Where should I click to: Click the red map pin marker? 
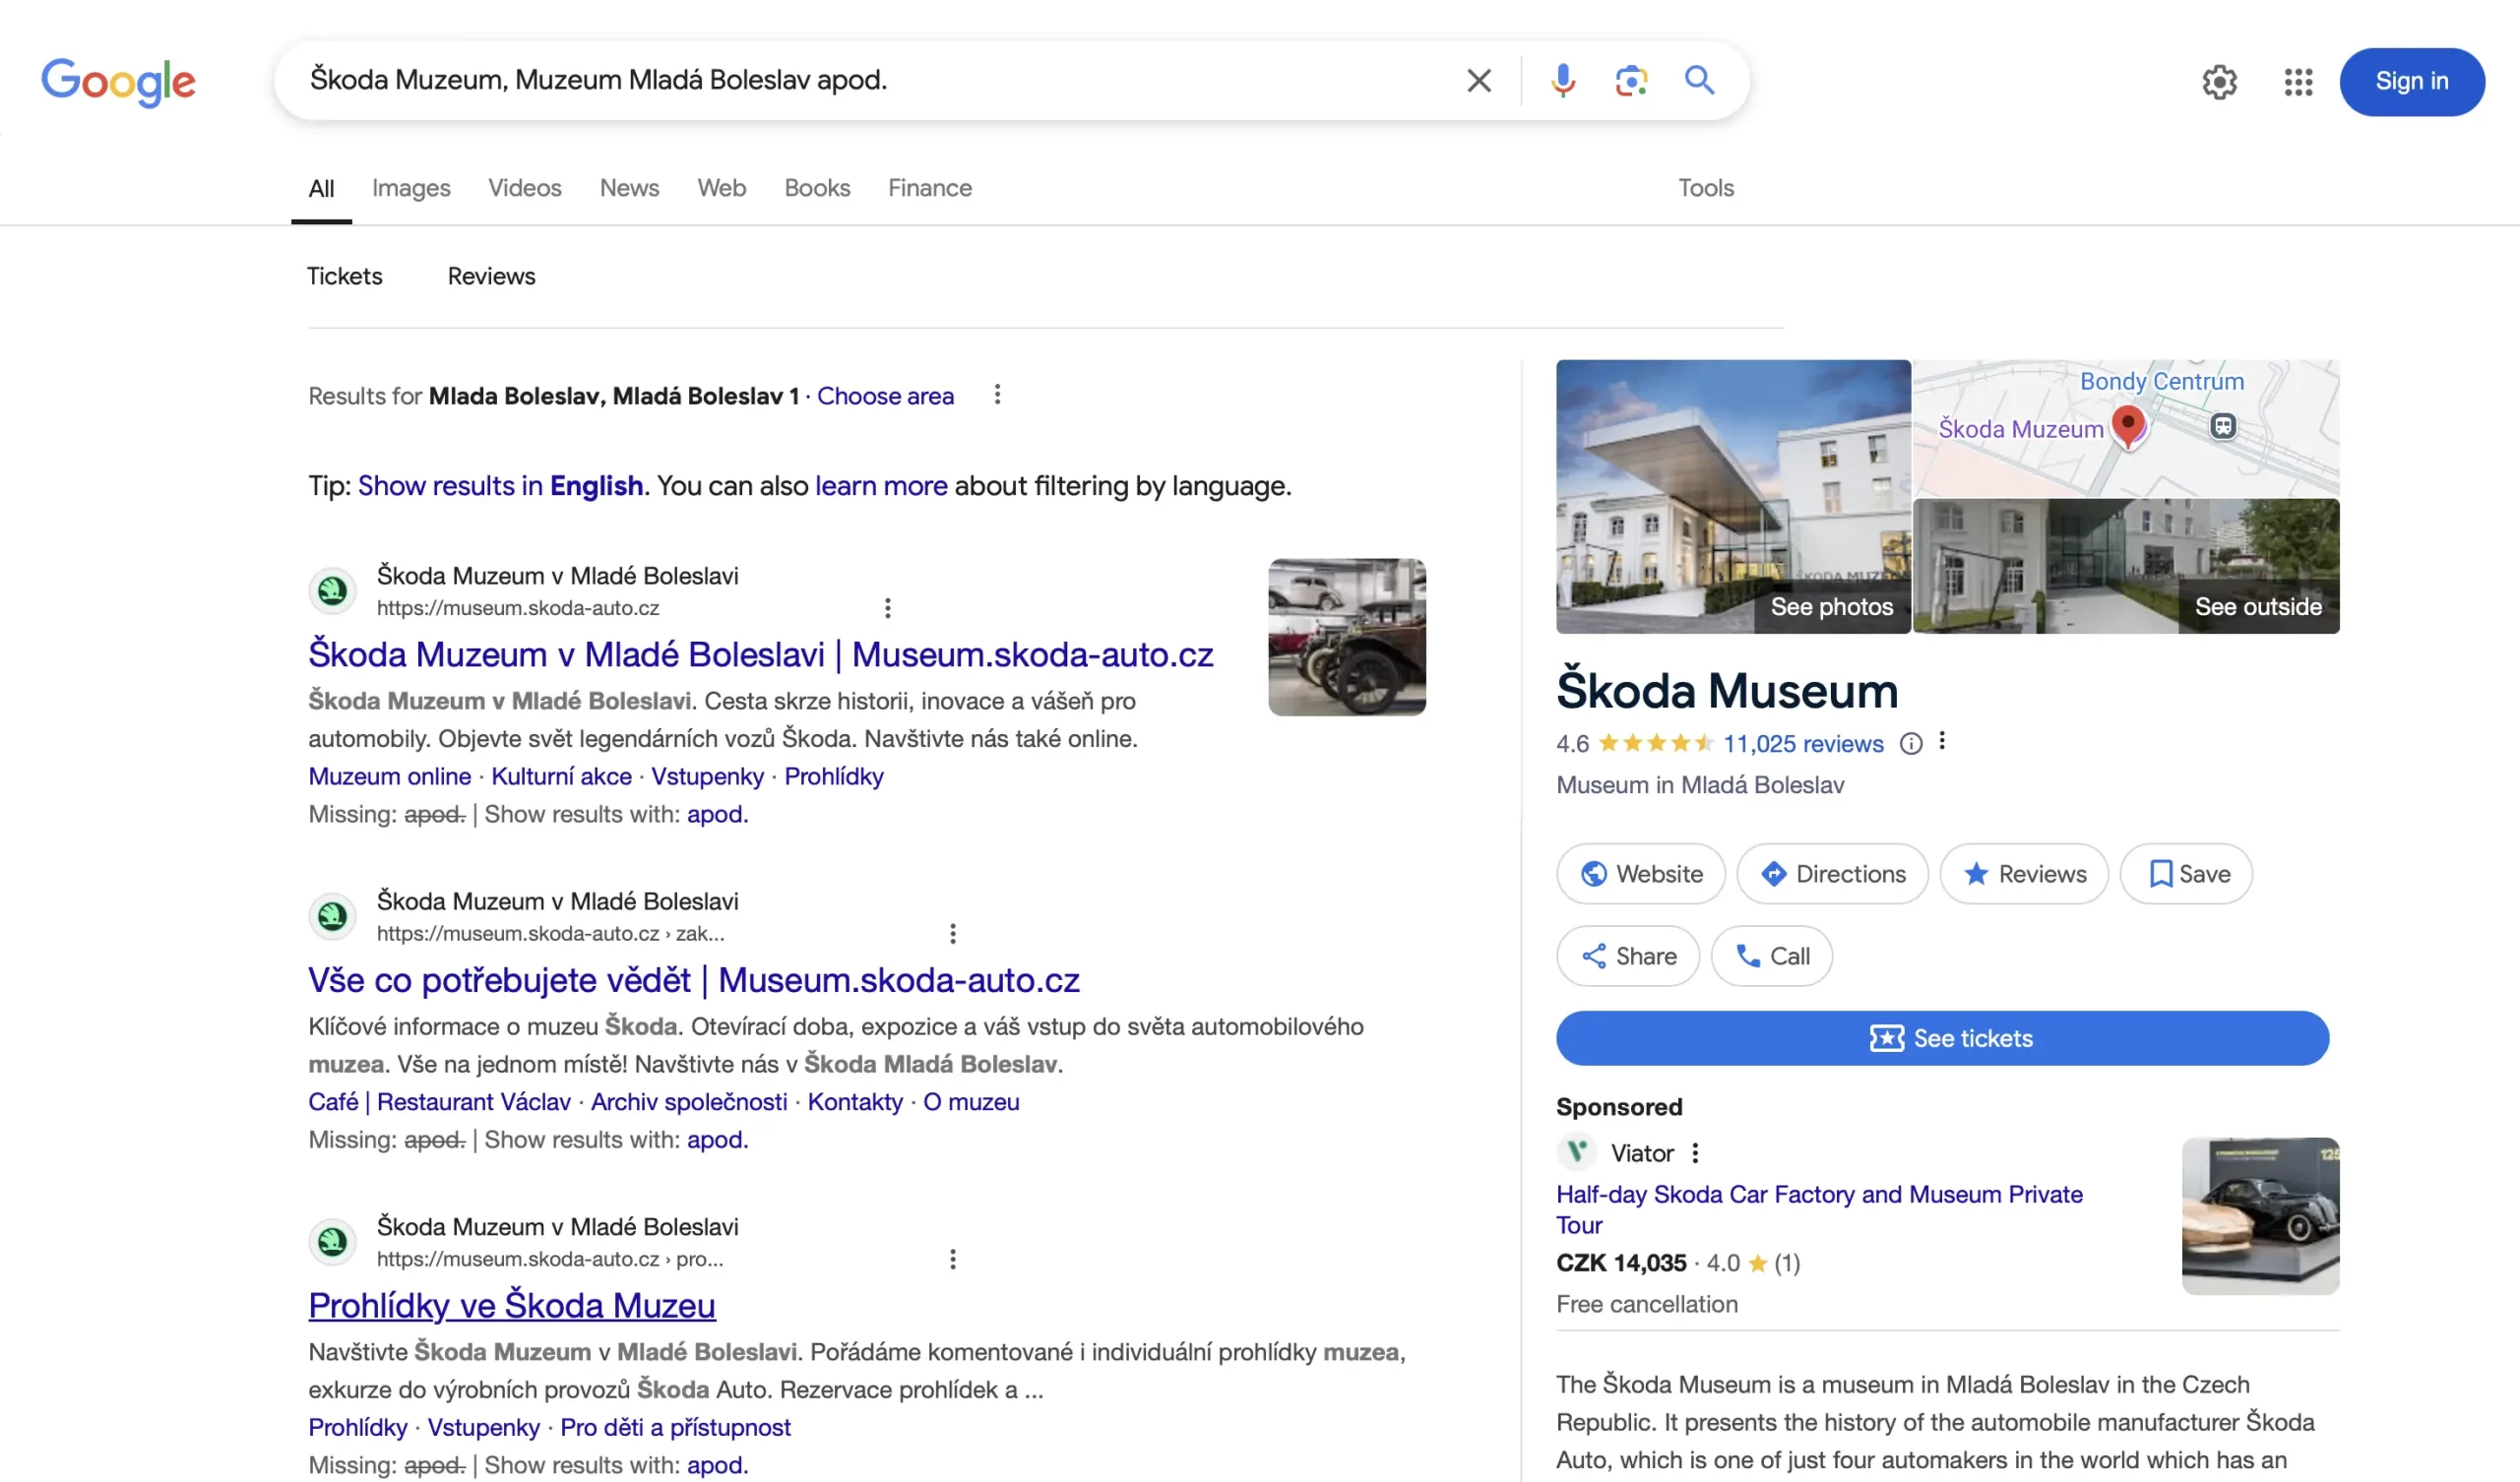tap(2128, 425)
